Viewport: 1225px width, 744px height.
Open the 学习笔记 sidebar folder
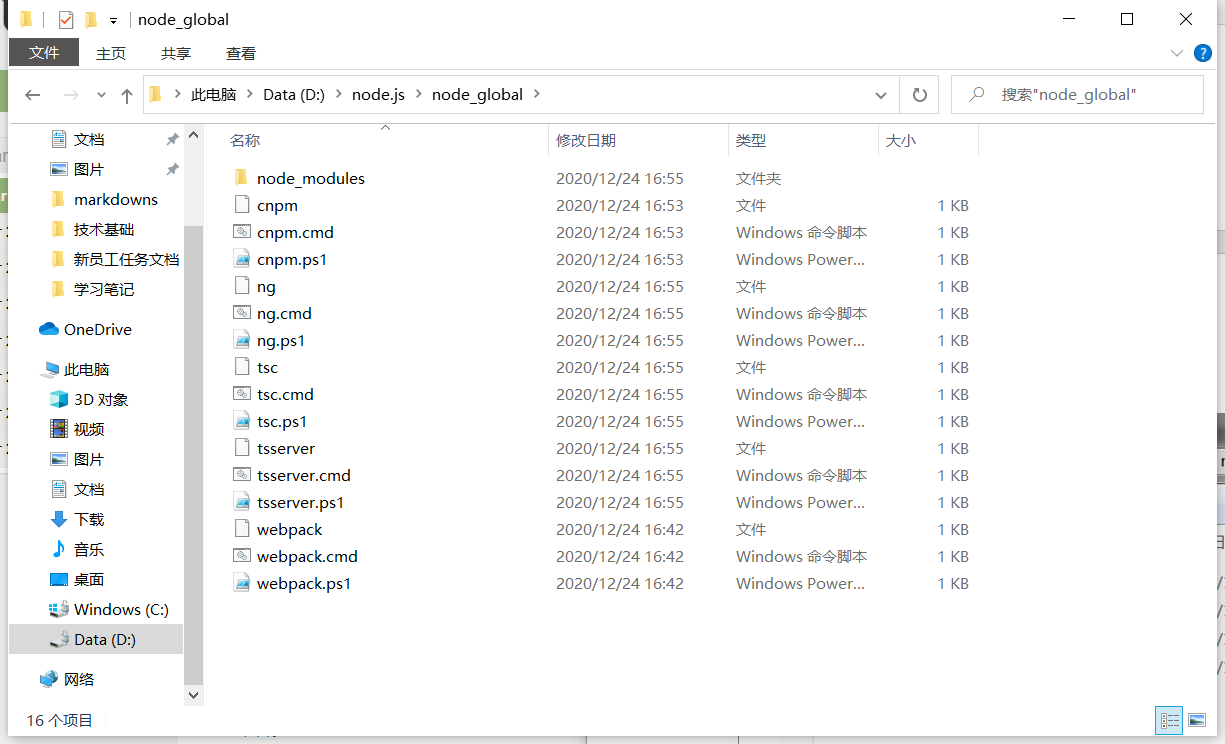click(x=104, y=289)
